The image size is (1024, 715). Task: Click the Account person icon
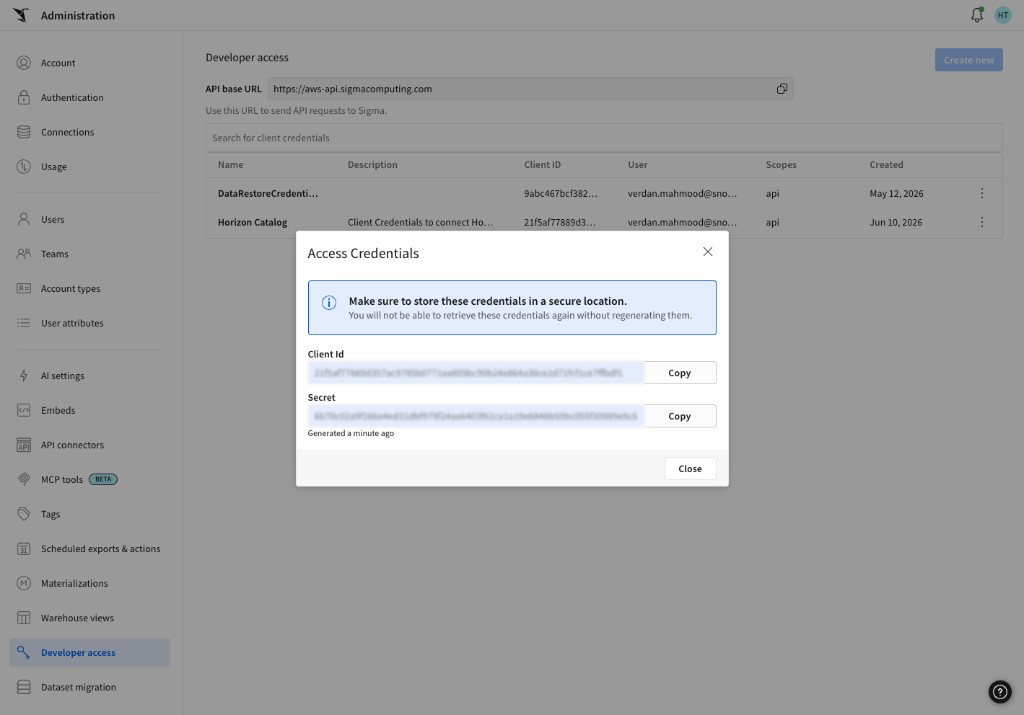24,63
